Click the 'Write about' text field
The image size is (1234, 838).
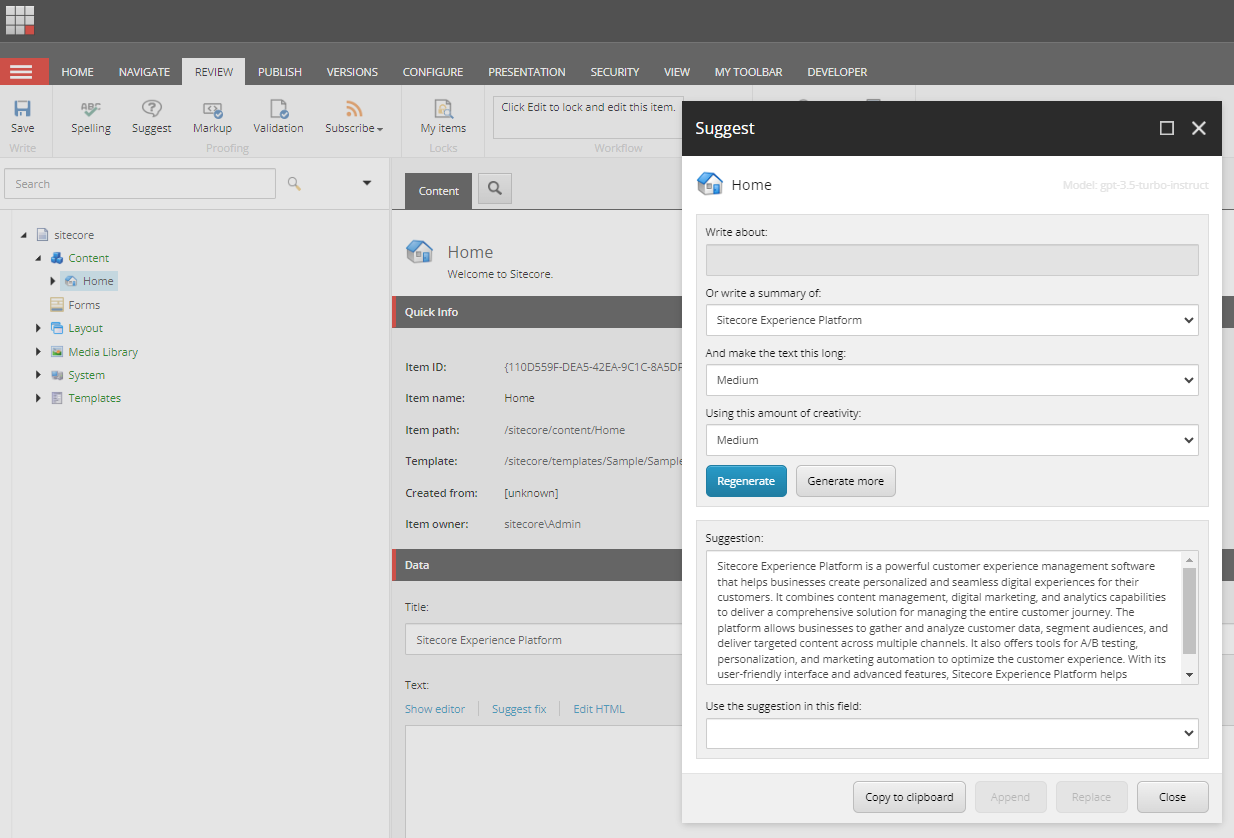(x=952, y=260)
